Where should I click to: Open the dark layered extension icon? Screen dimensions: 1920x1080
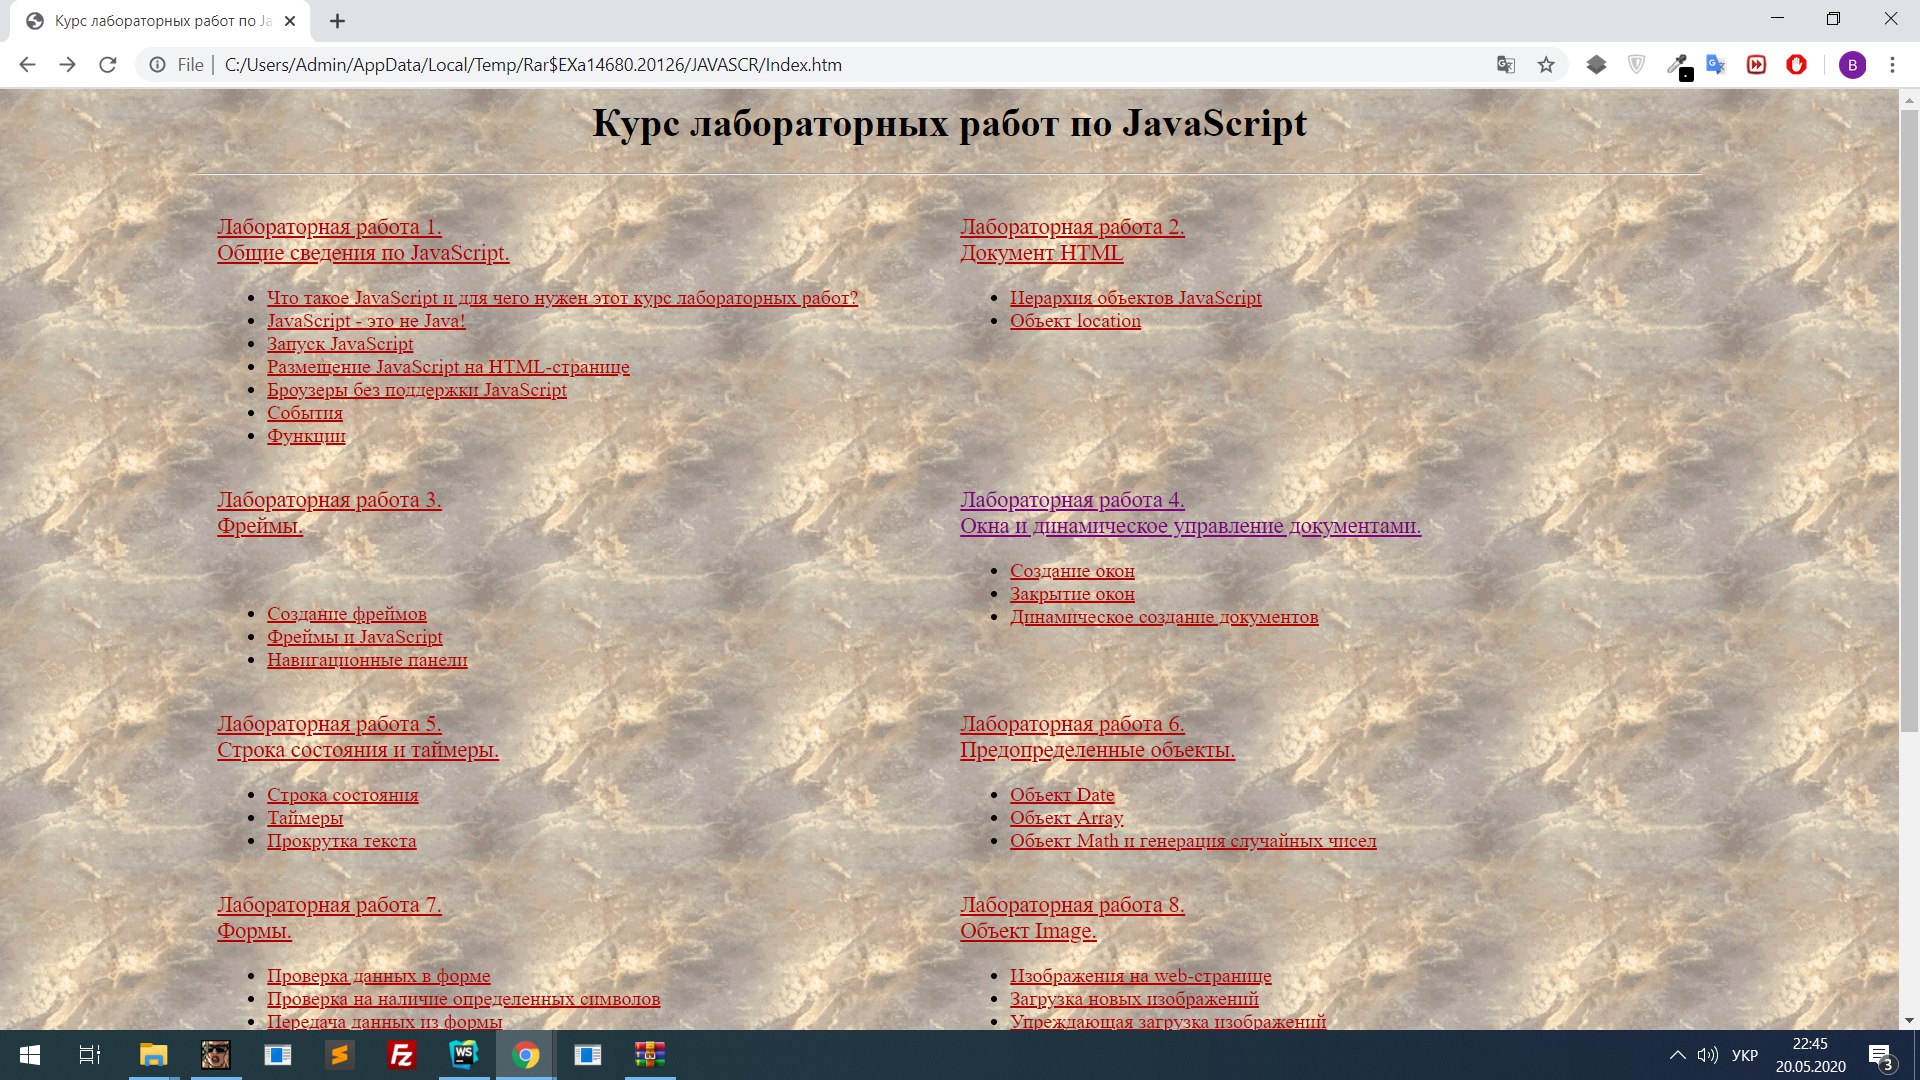coord(1596,65)
